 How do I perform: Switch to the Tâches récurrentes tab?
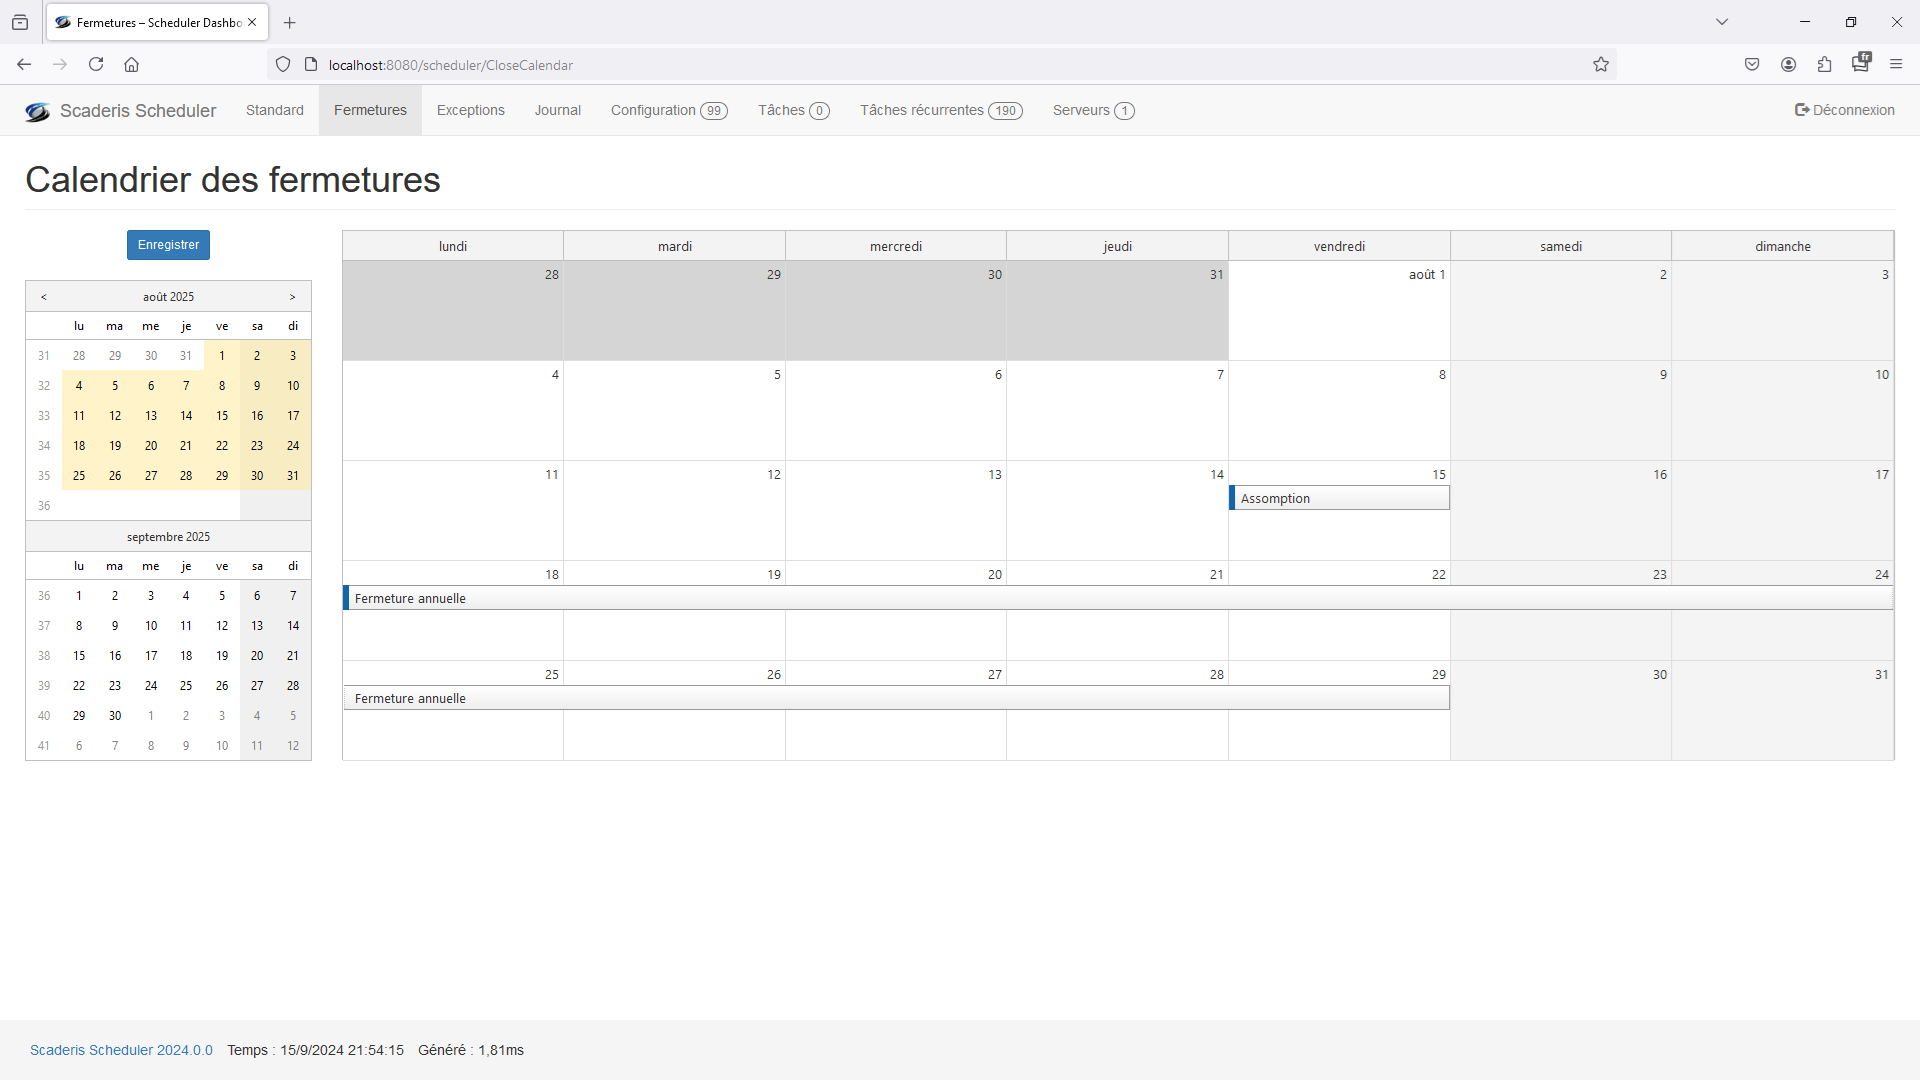[940, 110]
